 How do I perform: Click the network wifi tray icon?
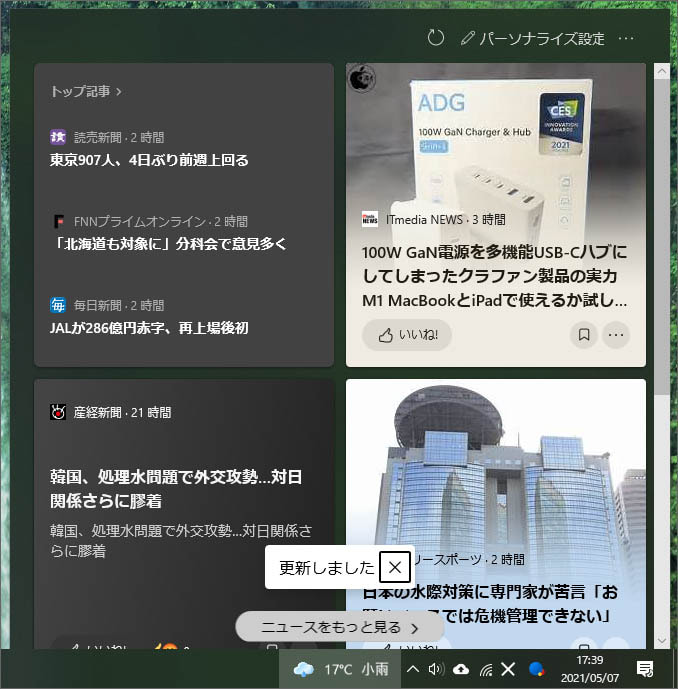pyautogui.click(x=486, y=670)
